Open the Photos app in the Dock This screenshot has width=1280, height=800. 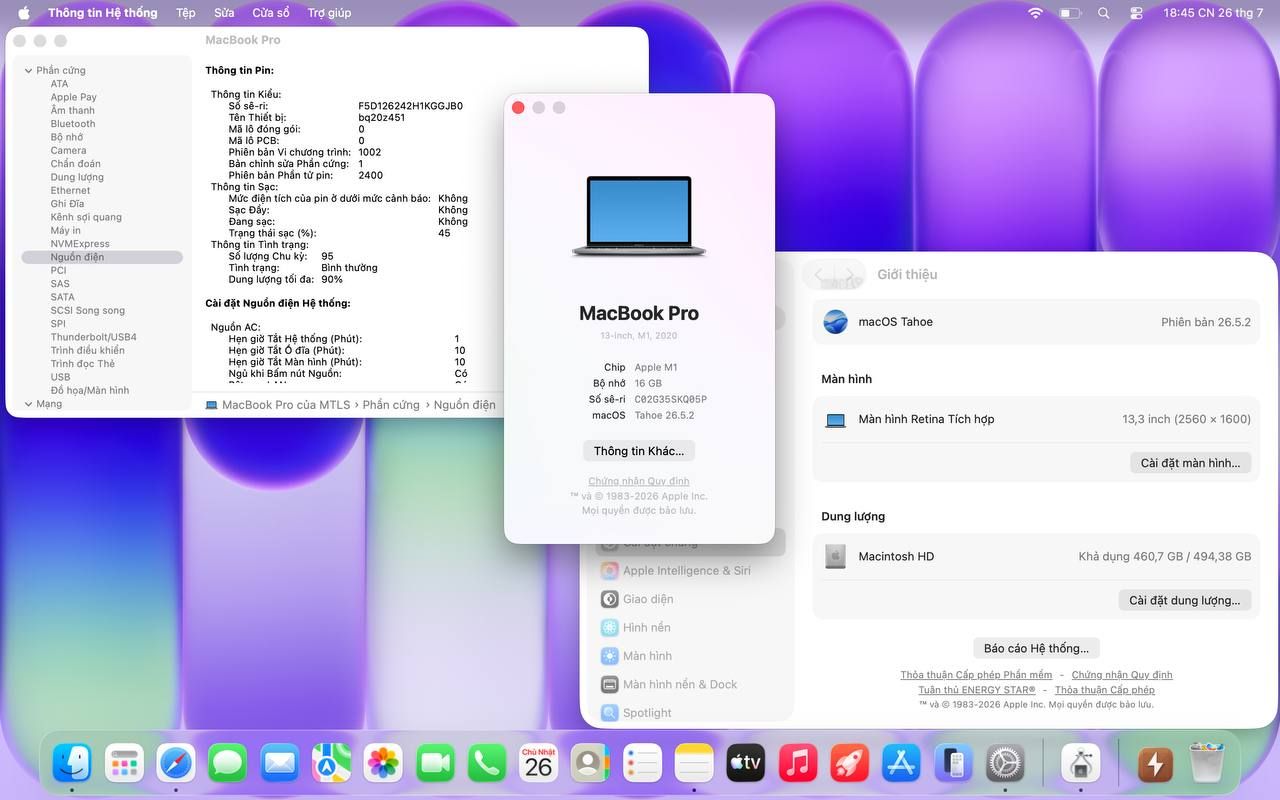click(x=383, y=764)
